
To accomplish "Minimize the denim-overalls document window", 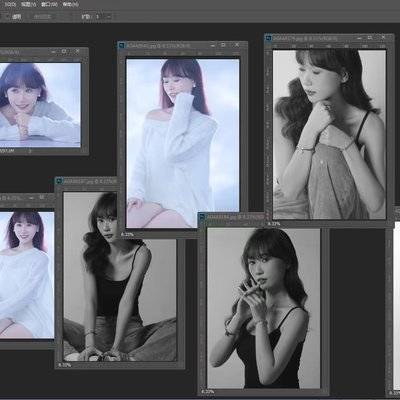I will click(x=359, y=38).
